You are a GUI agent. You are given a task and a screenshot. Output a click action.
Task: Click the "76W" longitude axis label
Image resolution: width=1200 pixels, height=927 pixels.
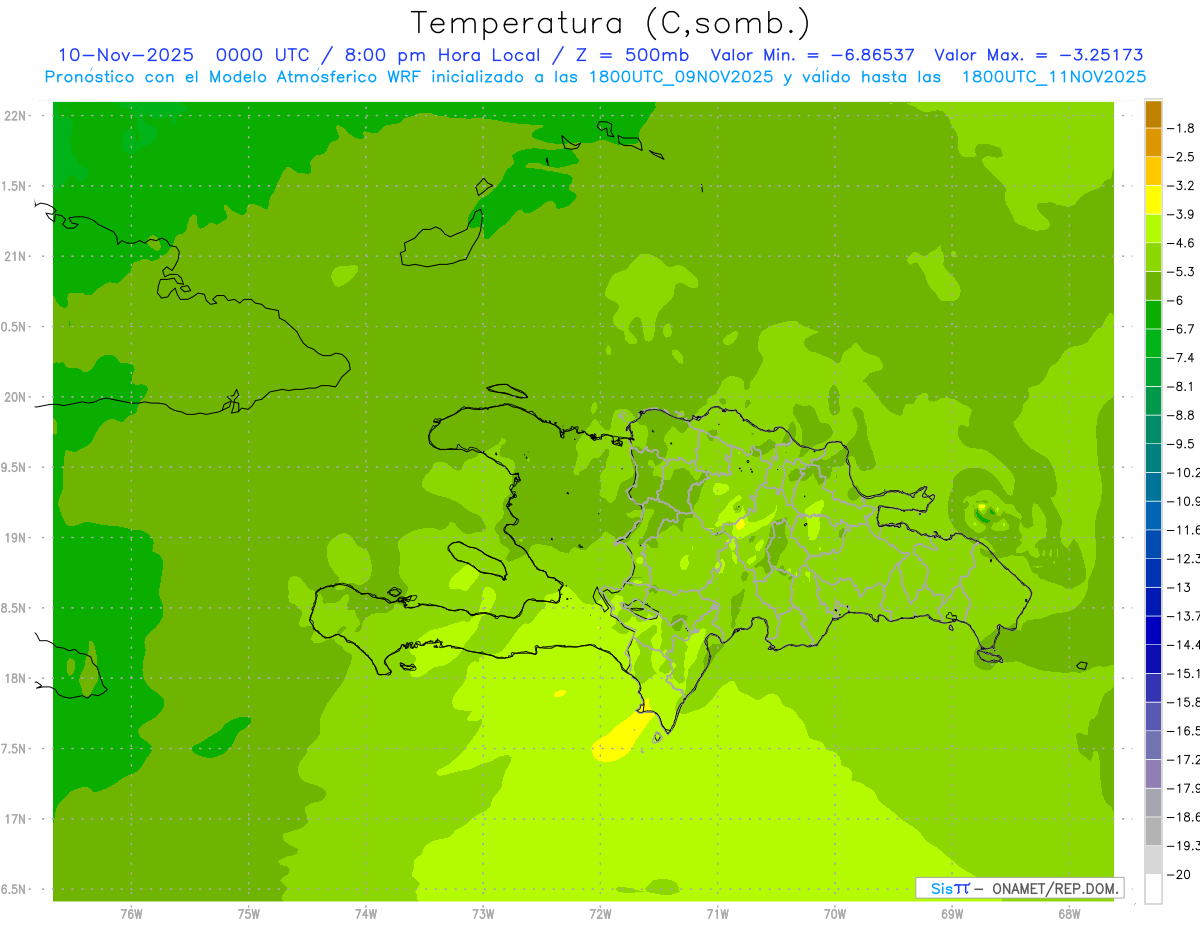tap(131, 914)
